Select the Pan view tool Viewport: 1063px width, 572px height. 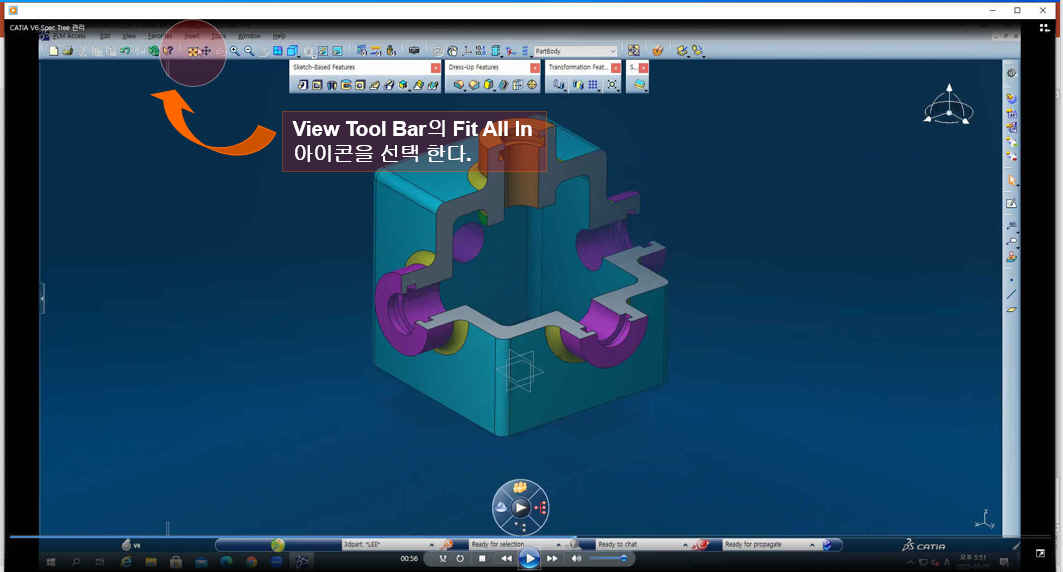(206, 51)
